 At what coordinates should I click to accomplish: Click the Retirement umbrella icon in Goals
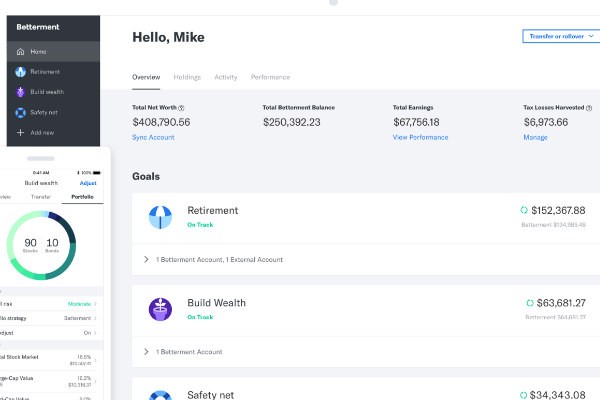[x=160, y=216]
